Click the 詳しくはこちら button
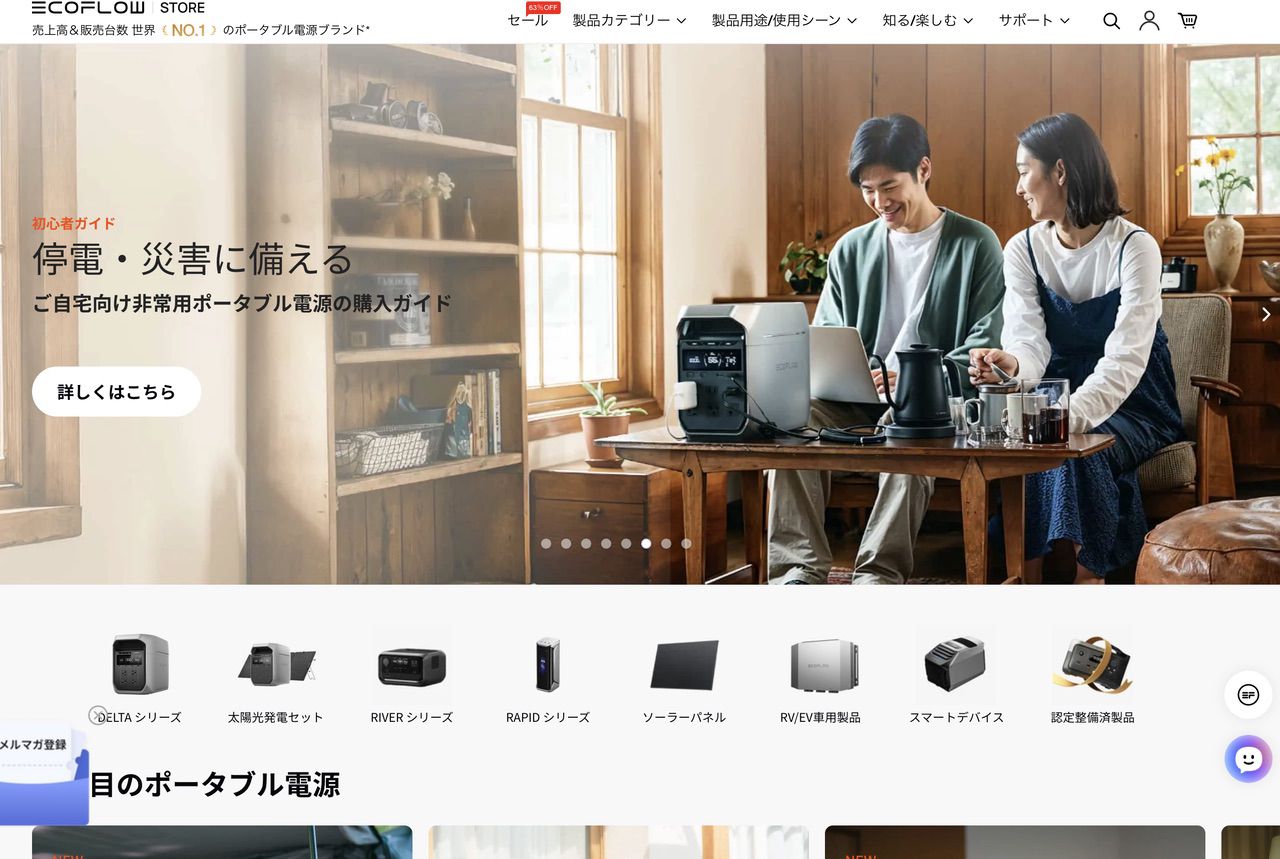 (116, 392)
